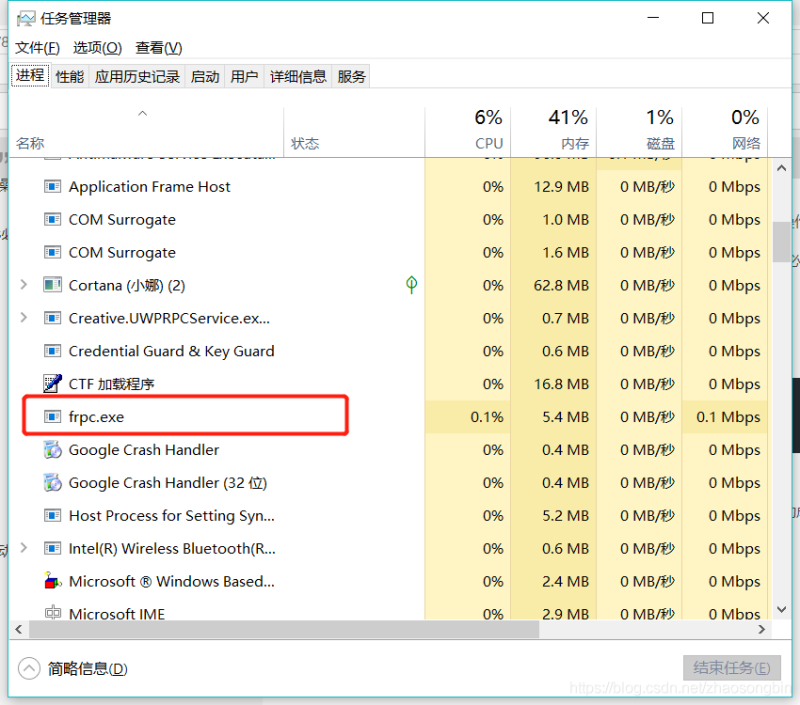Select the 进程 tab
Image resolution: width=800 pixels, height=705 pixels.
tap(30, 75)
